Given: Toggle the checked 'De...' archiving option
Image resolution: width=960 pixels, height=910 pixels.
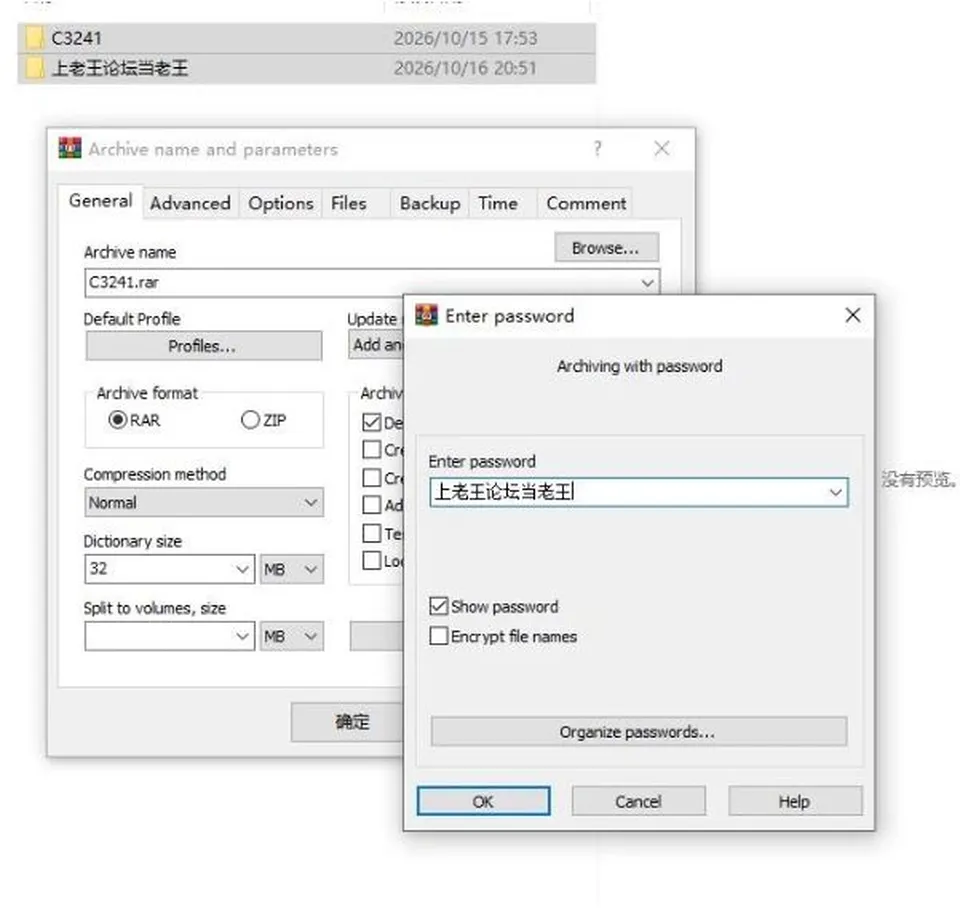Looking at the screenshot, I should [372, 422].
